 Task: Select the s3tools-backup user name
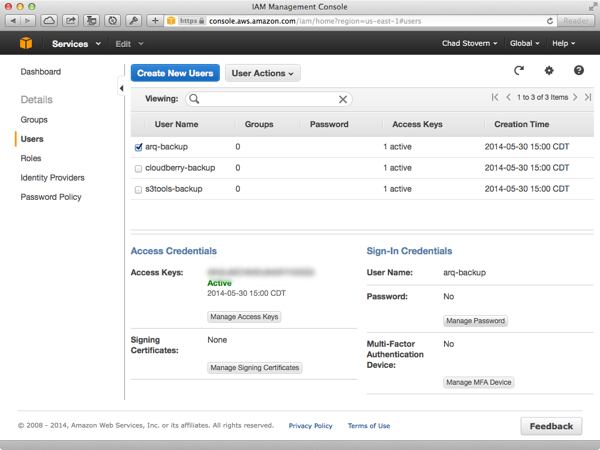coord(174,189)
